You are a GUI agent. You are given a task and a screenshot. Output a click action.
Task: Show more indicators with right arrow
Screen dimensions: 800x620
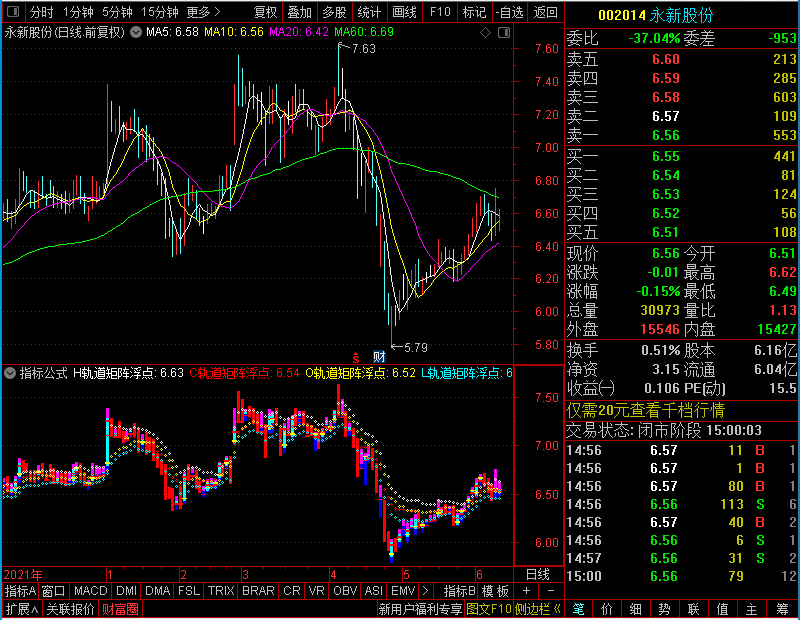point(425,591)
